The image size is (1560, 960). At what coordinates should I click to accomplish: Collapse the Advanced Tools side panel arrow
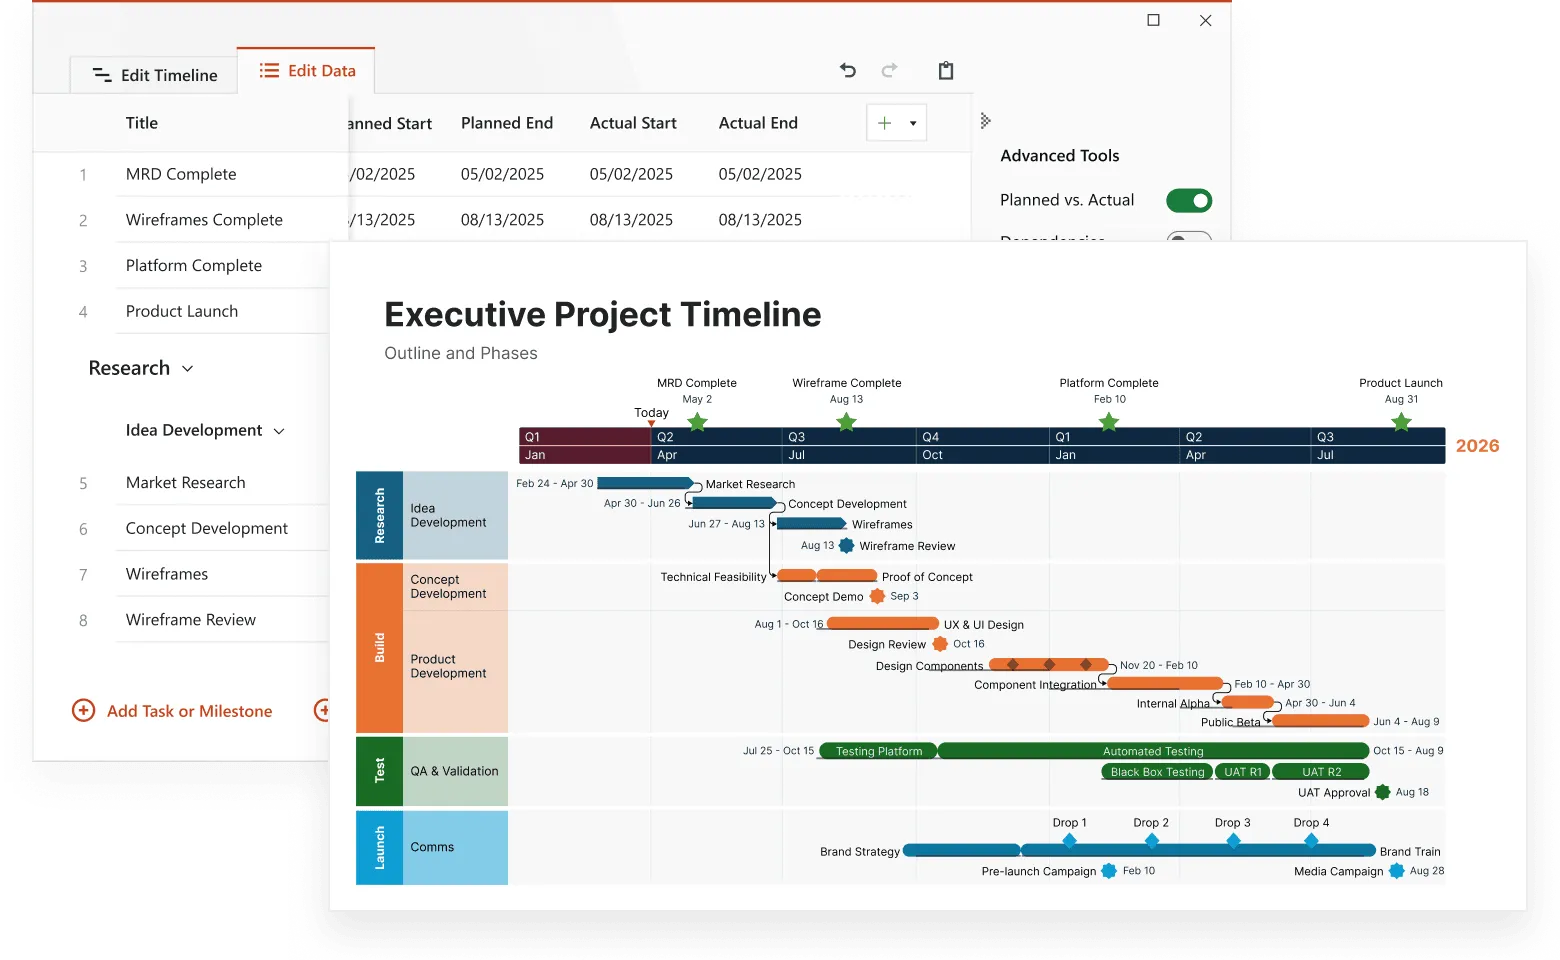(985, 120)
